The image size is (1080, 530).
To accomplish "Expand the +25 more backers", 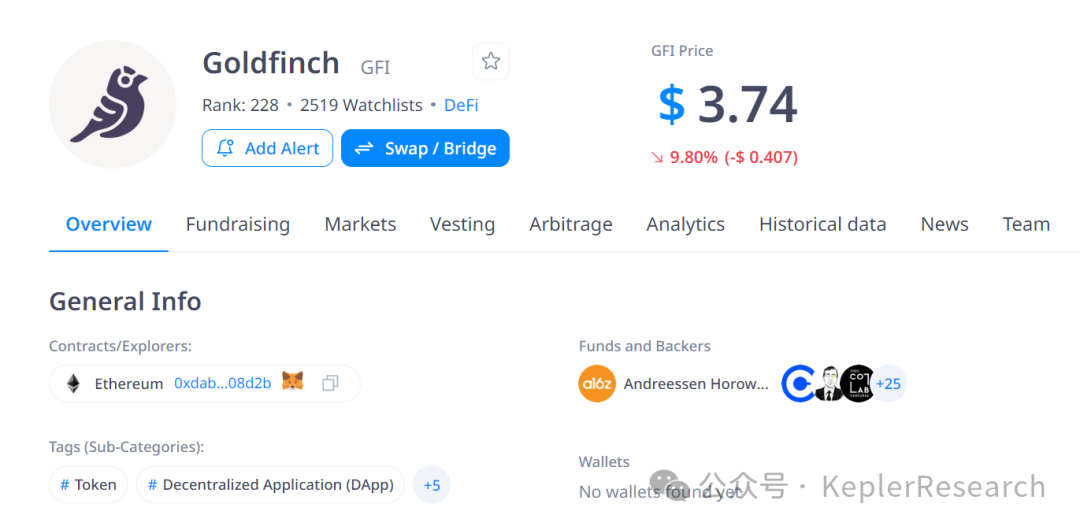I will tap(888, 384).
